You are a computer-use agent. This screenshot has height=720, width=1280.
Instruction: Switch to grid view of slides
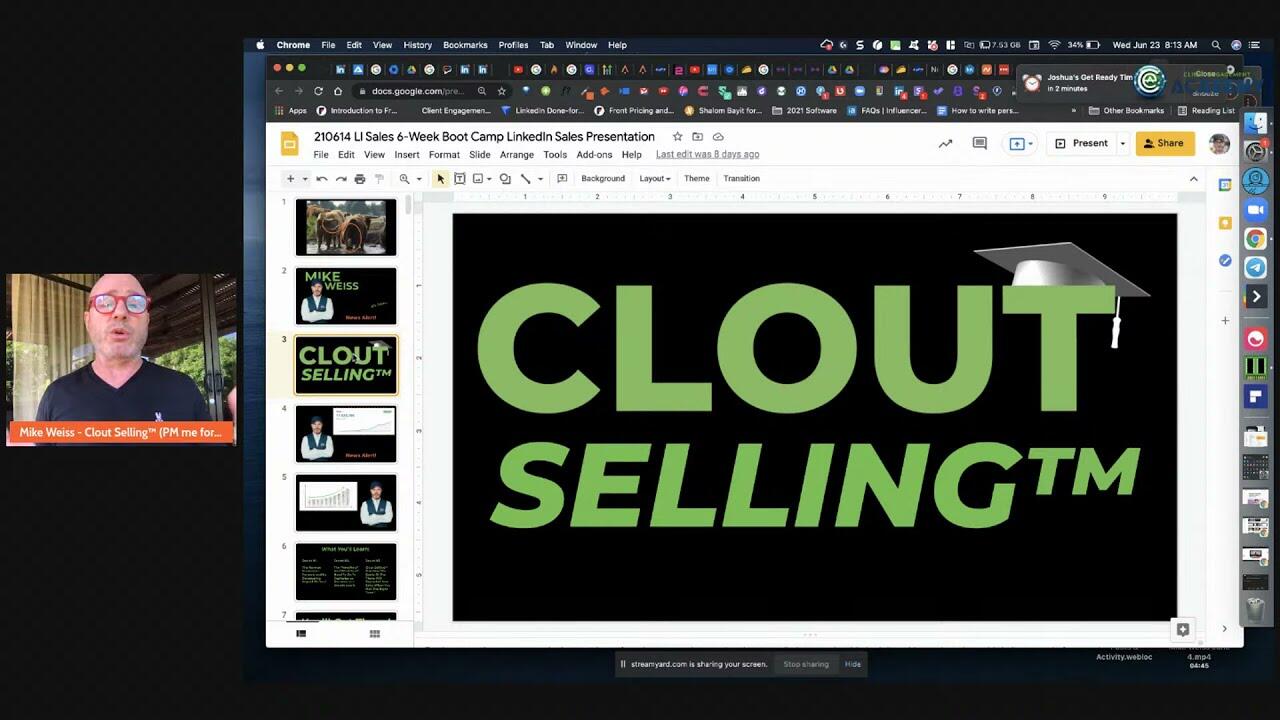[x=375, y=634]
